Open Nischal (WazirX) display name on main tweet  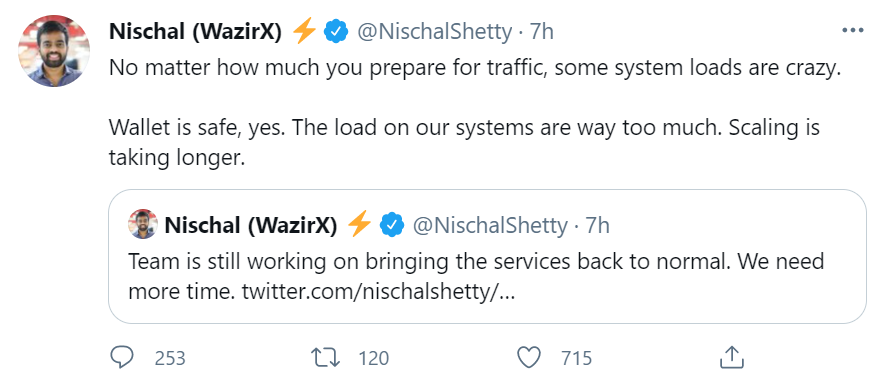pos(195,32)
